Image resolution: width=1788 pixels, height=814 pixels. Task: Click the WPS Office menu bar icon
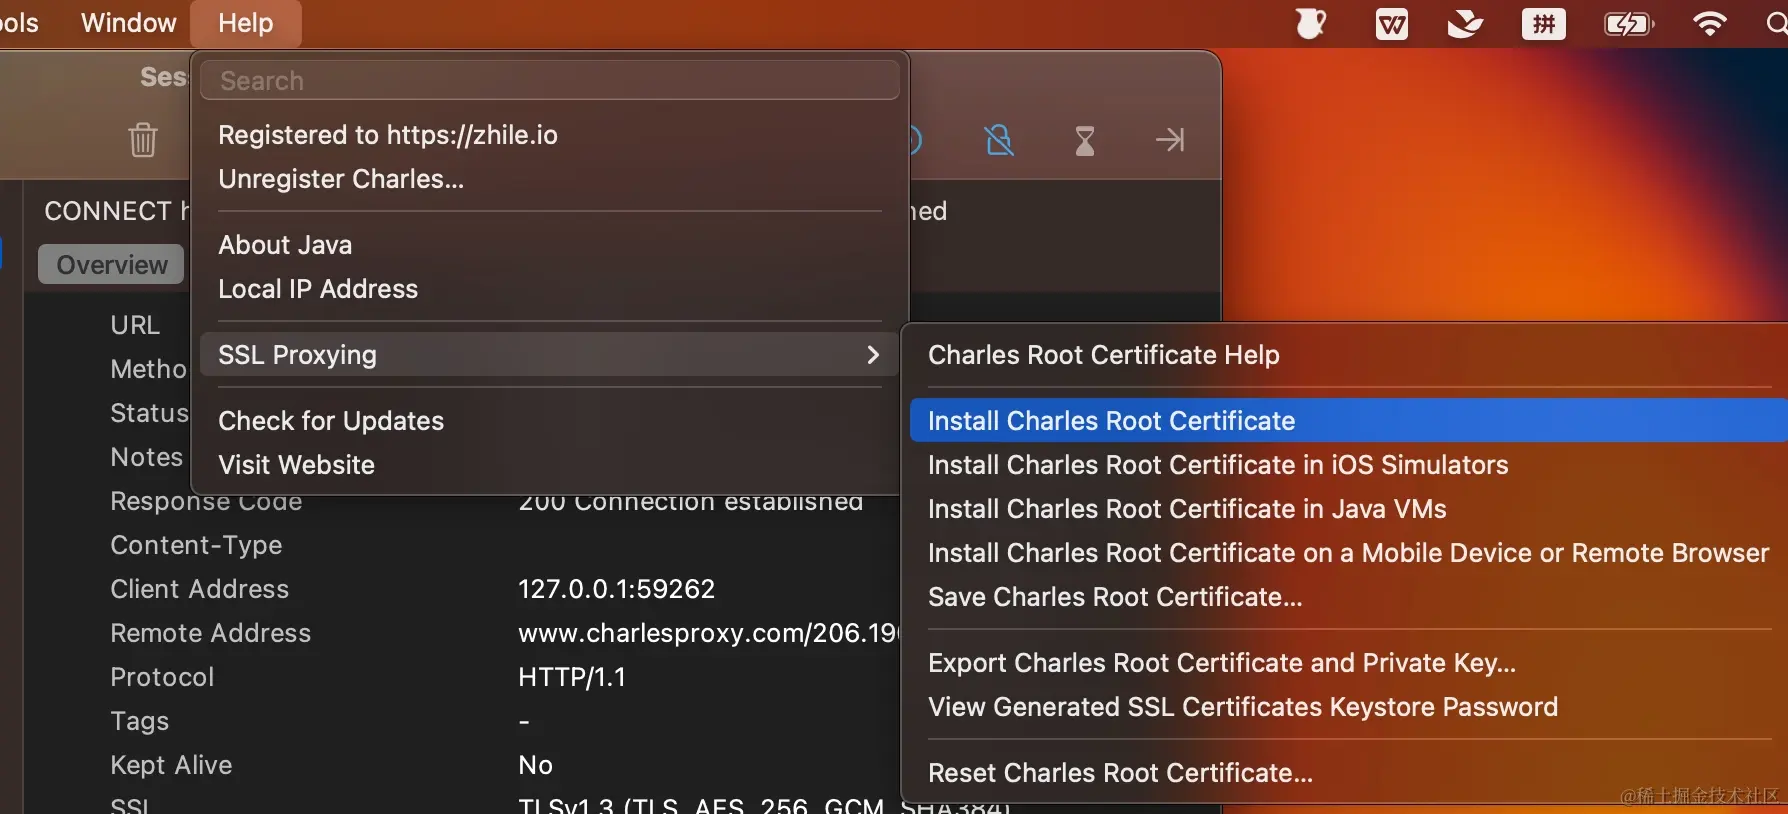click(1391, 24)
